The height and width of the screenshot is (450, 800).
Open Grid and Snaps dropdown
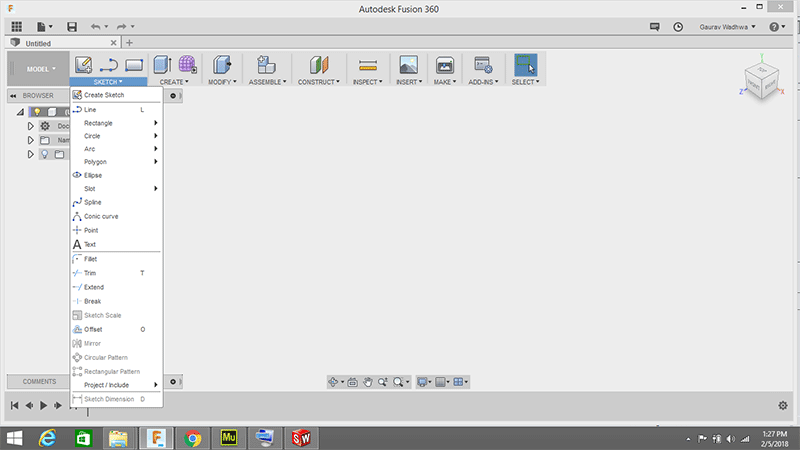[x=442, y=382]
